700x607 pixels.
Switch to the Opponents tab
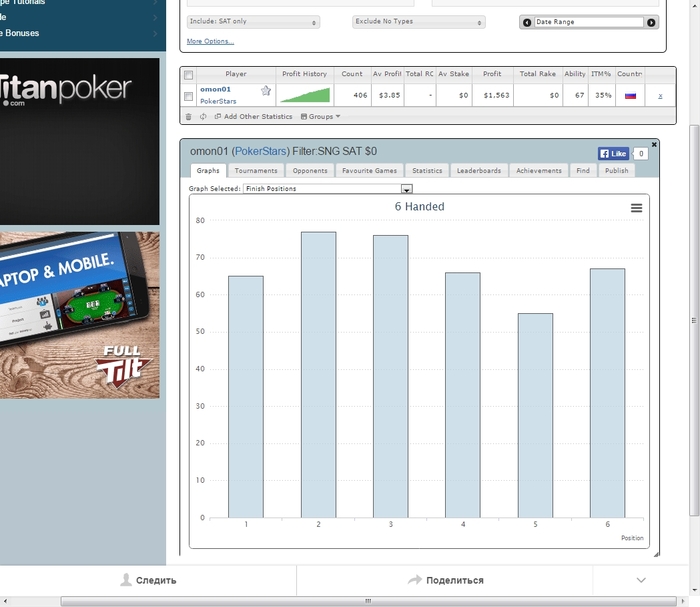pyautogui.click(x=310, y=170)
